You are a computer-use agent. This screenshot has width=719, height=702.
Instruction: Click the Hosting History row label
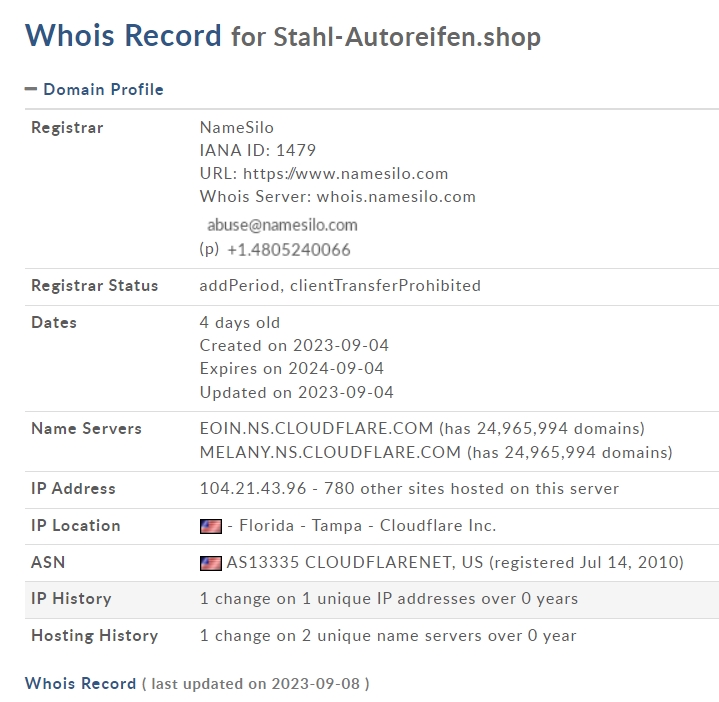(94, 636)
